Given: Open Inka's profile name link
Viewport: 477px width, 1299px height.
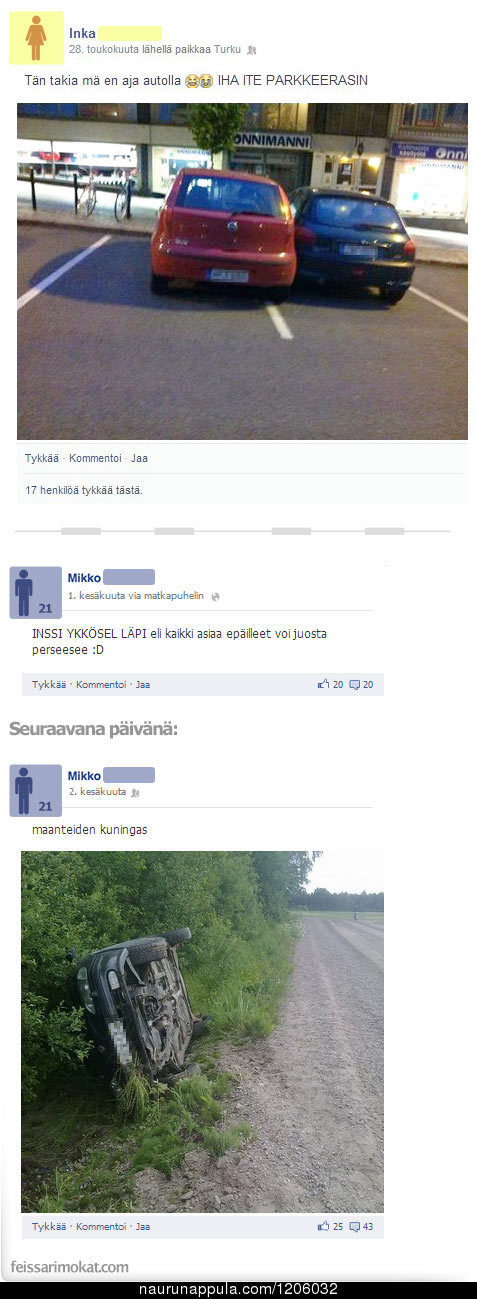Looking at the screenshot, I should click(82, 33).
